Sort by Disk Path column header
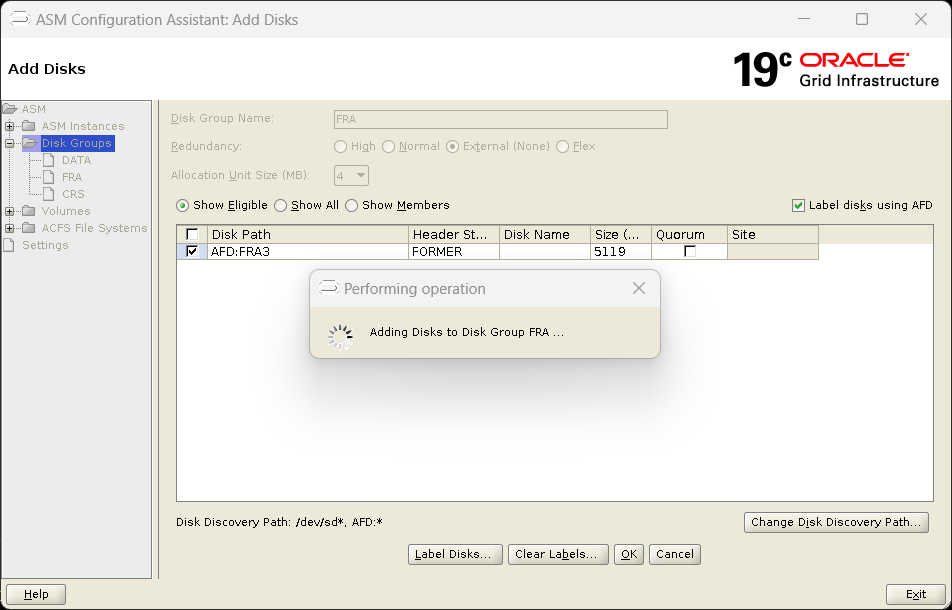The width and height of the screenshot is (952, 610). click(308, 234)
